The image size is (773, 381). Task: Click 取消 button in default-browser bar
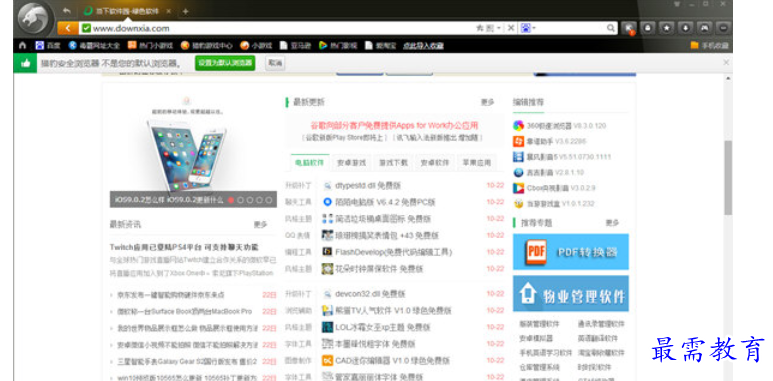pos(275,63)
